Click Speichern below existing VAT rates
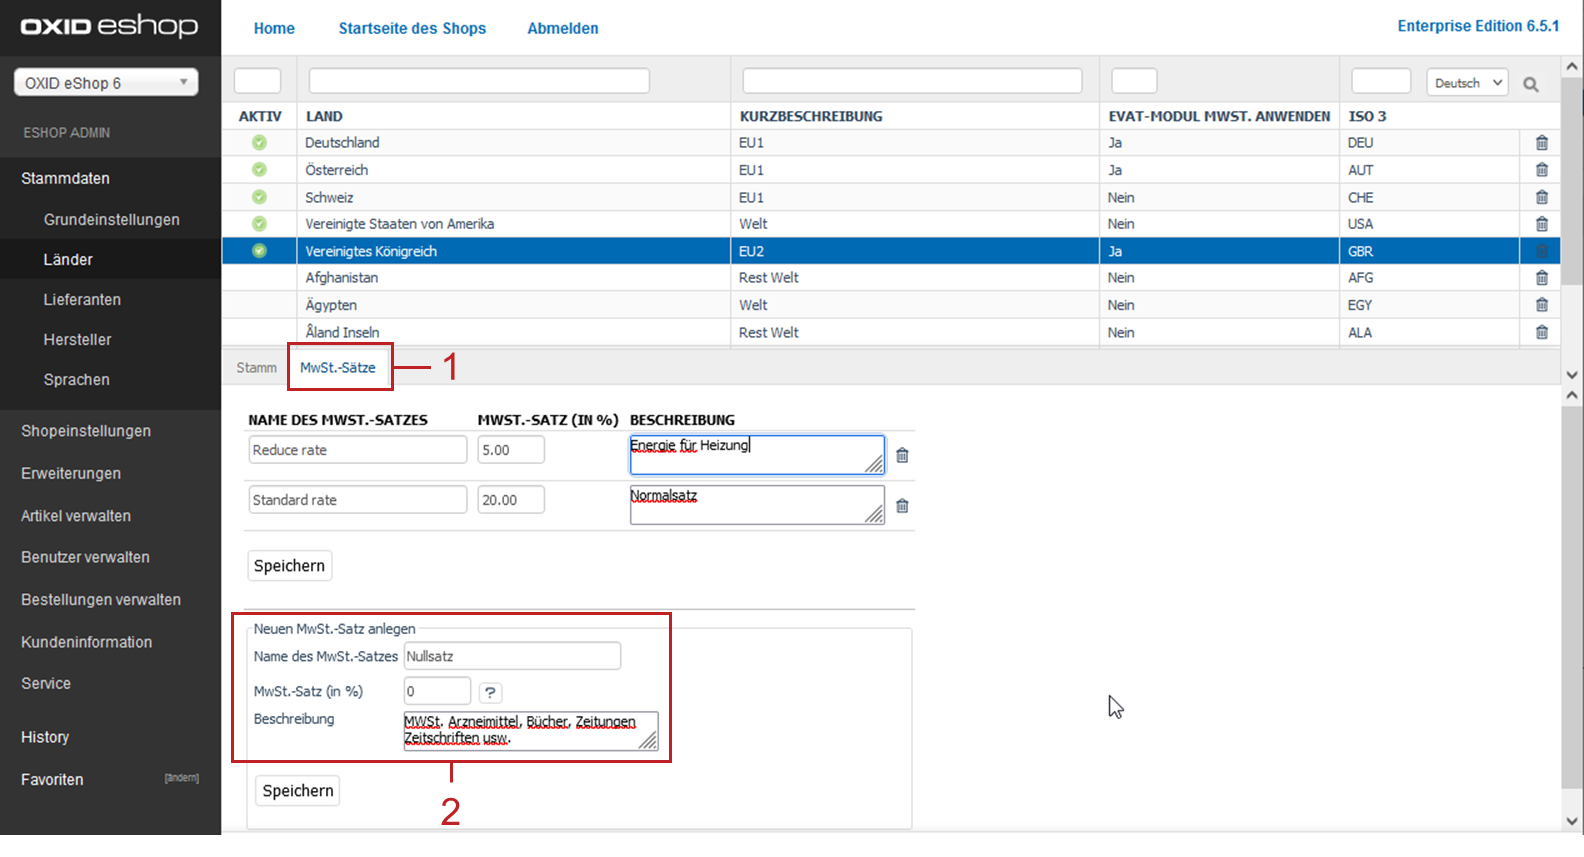Viewport: 1584px width, 857px height. [289, 566]
